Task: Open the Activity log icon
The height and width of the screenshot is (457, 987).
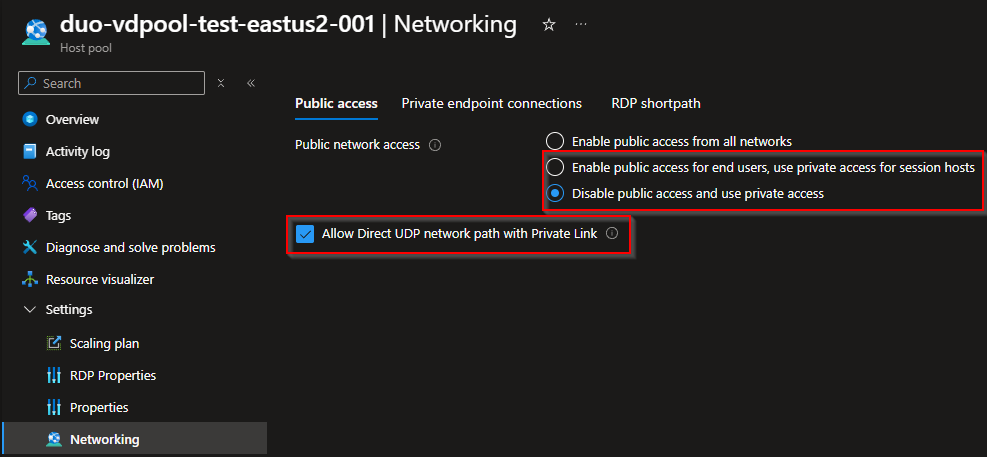Action: 29,151
